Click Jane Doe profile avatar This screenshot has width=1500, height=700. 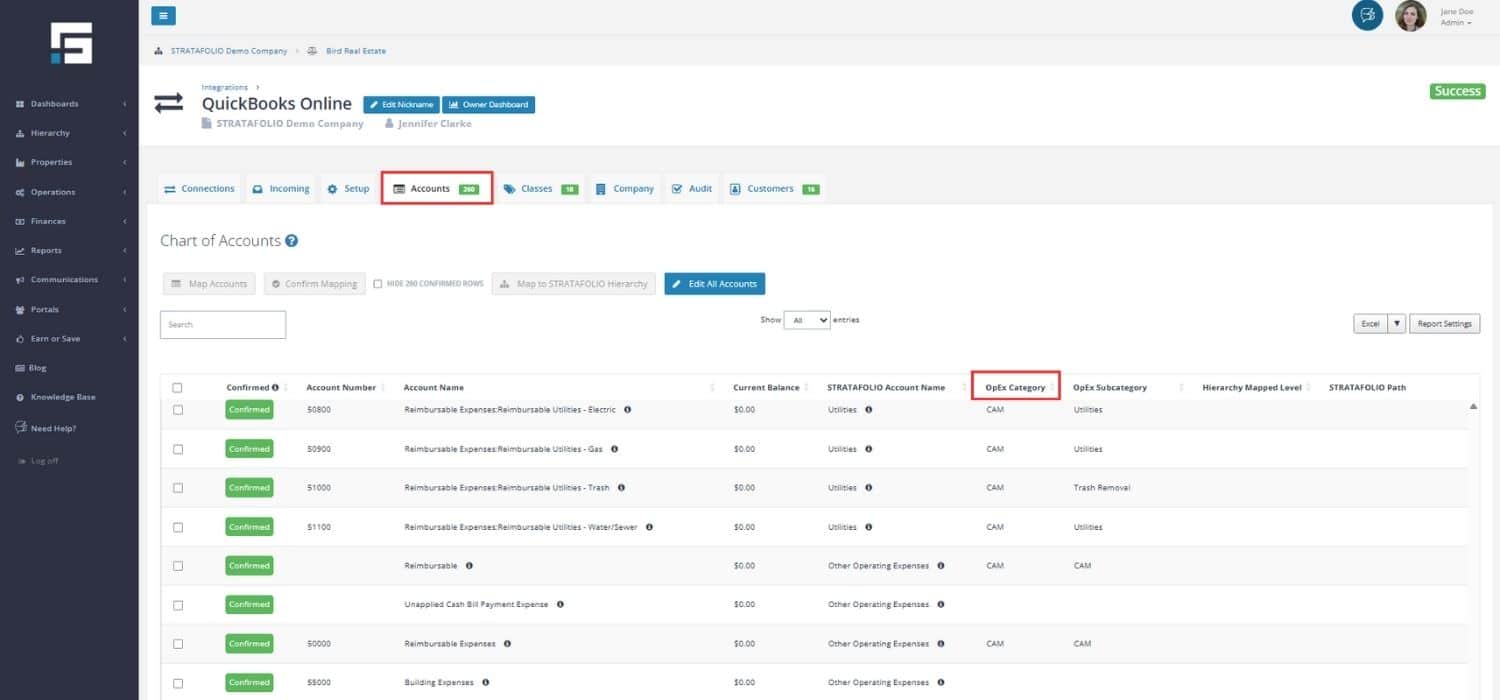(x=1411, y=16)
